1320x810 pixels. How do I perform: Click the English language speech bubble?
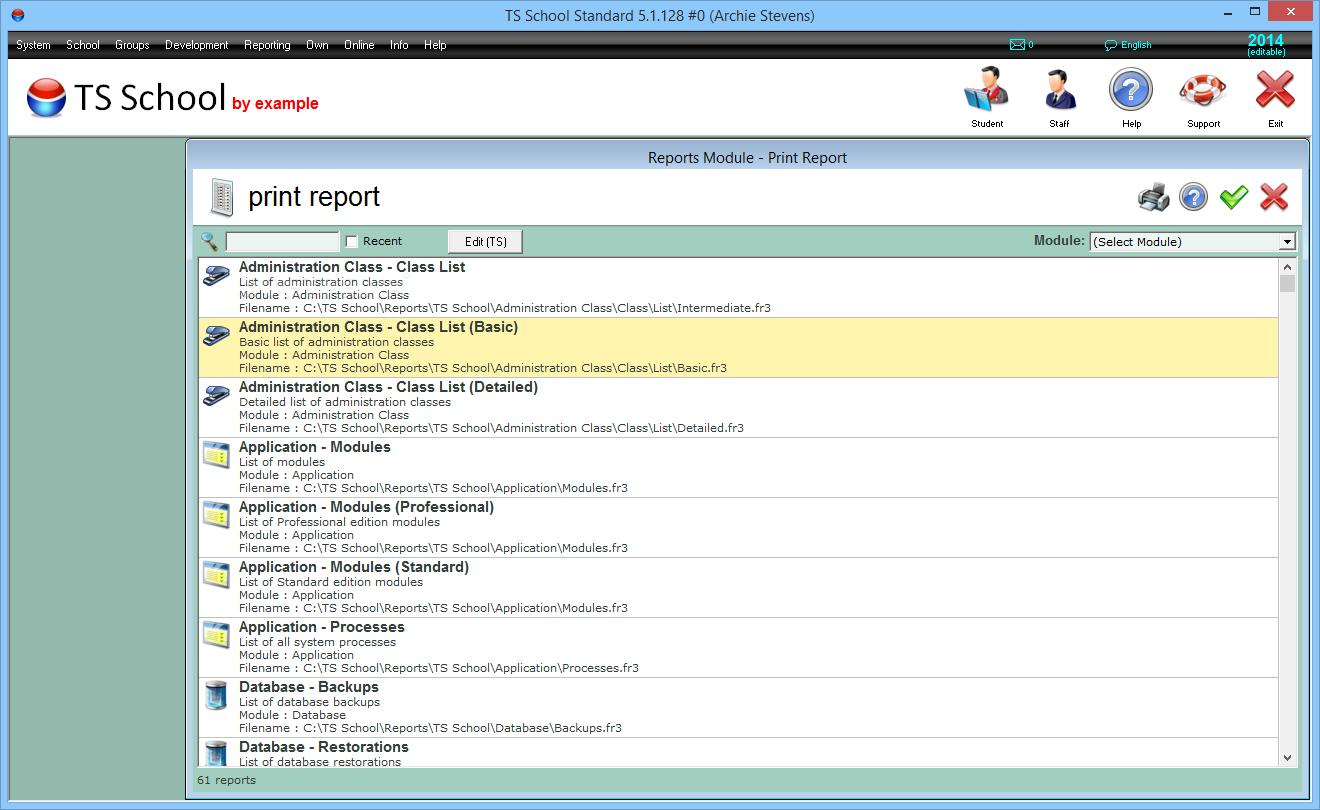(x=1110, y=45)
